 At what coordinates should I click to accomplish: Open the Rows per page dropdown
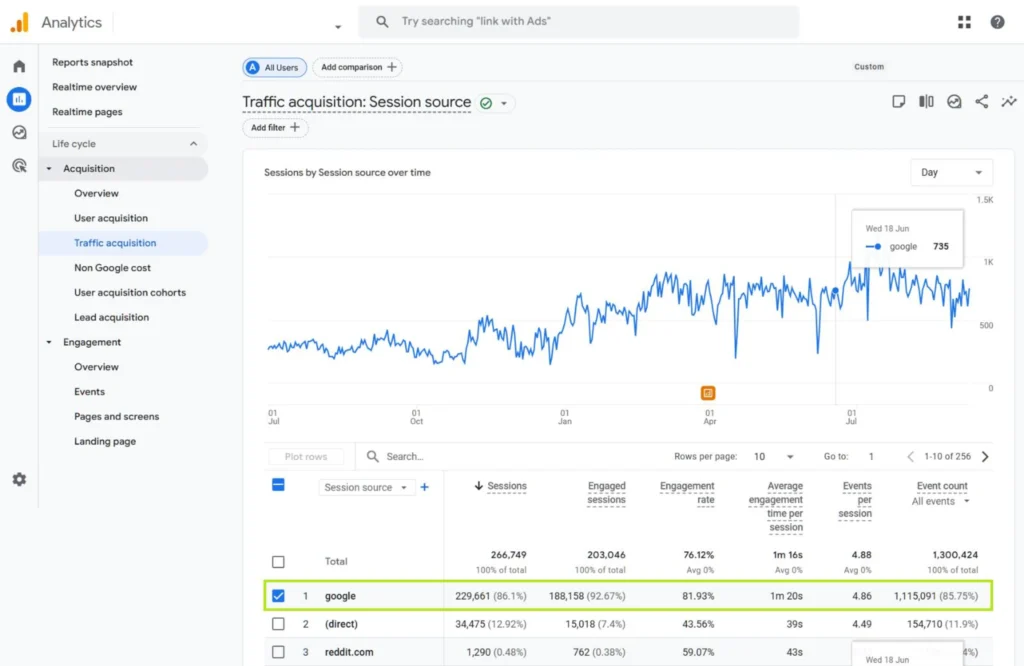click(774, 456)
